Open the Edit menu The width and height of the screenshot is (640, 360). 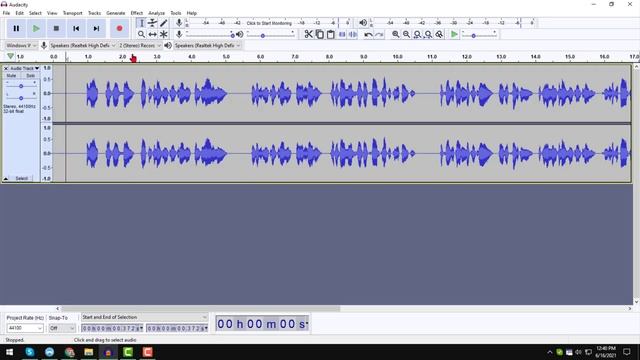(19, 13)
